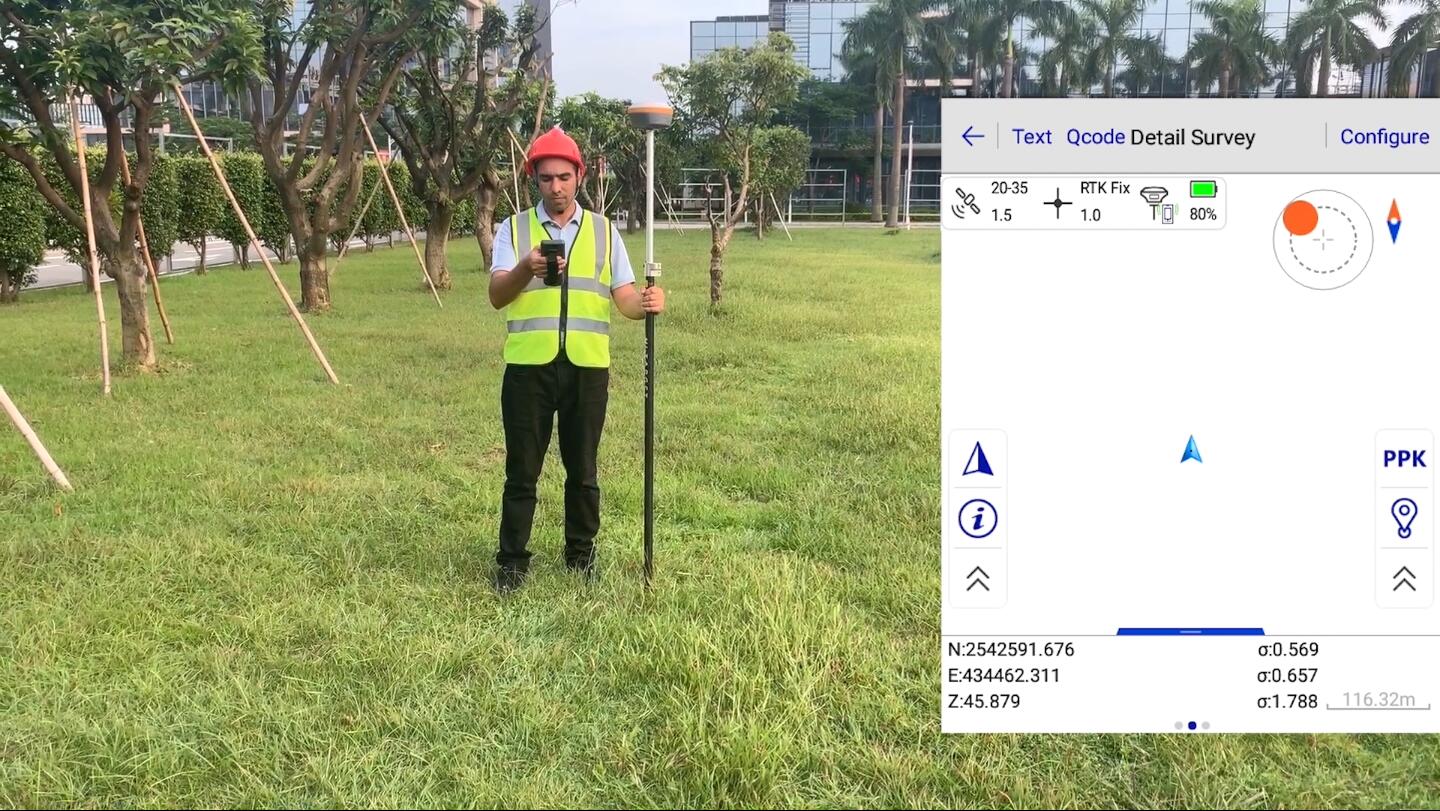
Task: Open the Configure settings
Action: (1384, 137)
